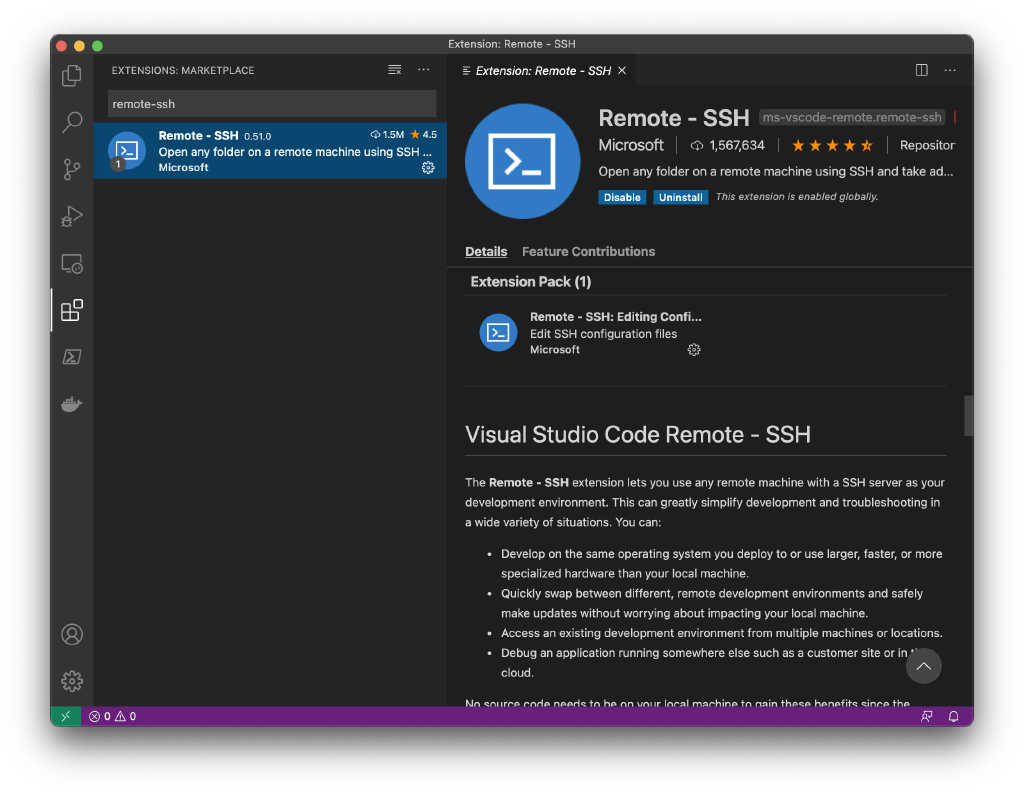
Task: Open the editor More Actions menu
Action: tap(949, 70)
